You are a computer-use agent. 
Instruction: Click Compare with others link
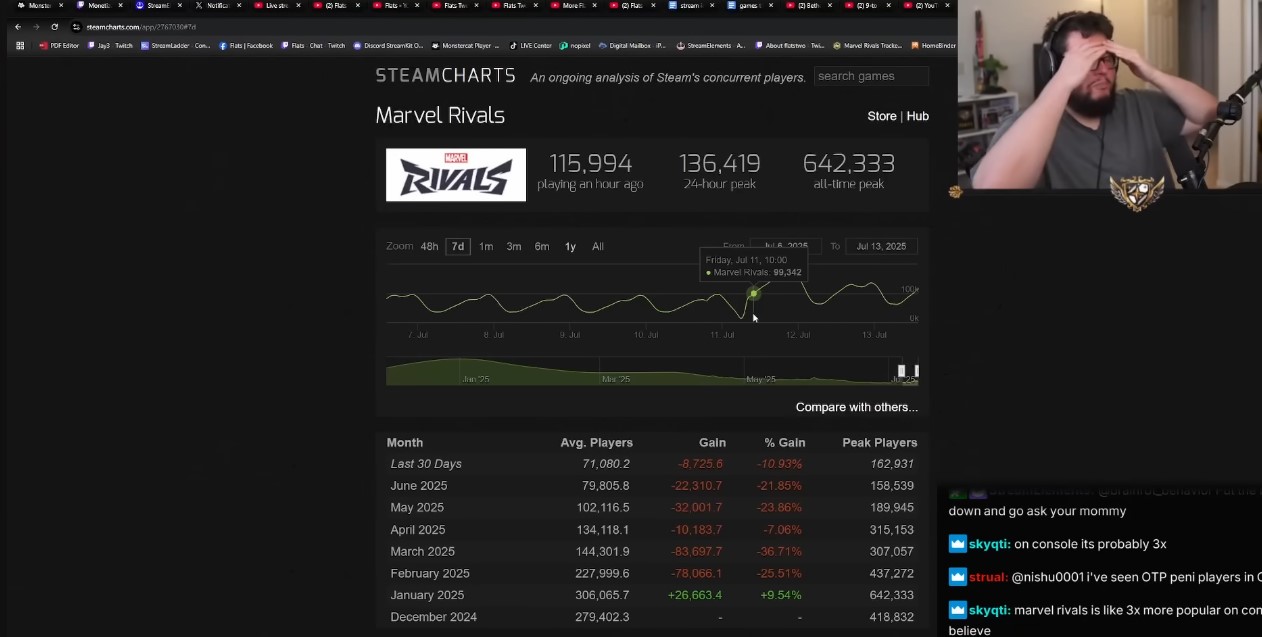(x=857, y=407)
